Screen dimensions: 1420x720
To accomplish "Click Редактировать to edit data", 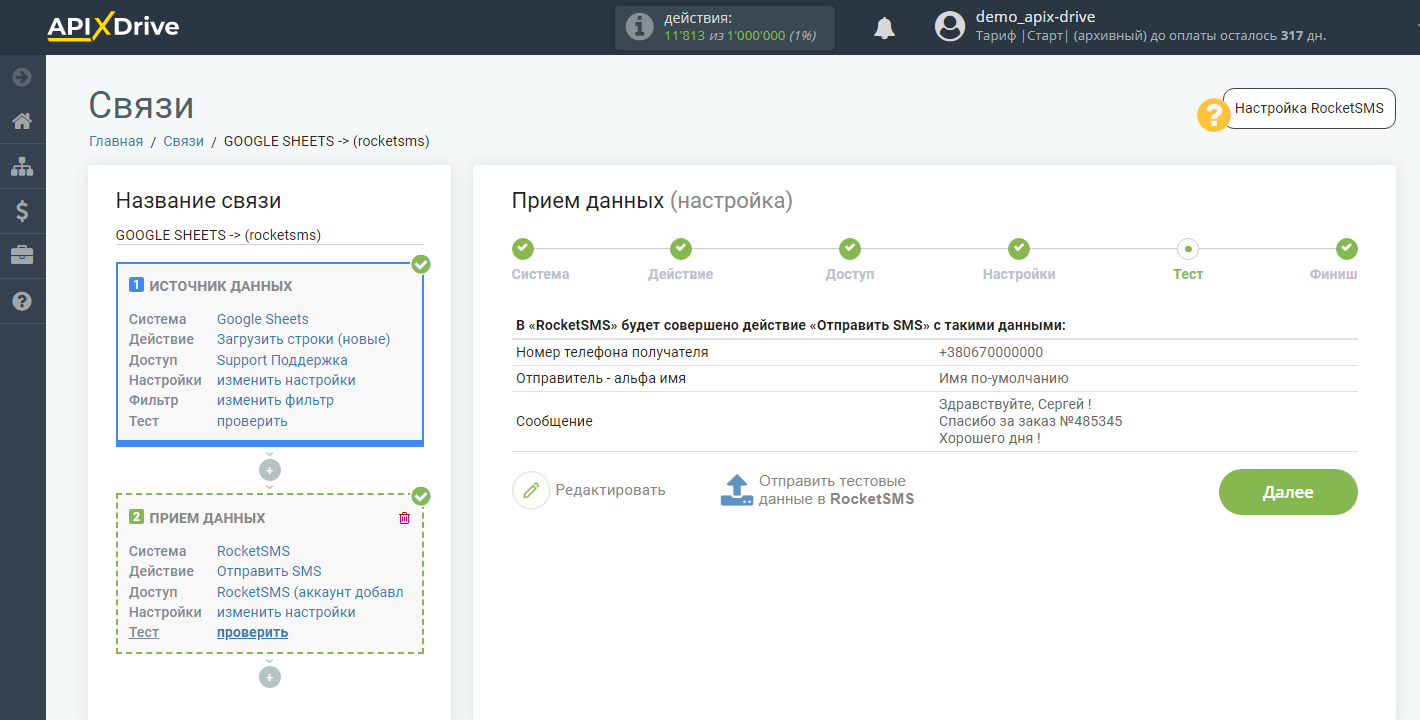I will (x=610, y=490).
